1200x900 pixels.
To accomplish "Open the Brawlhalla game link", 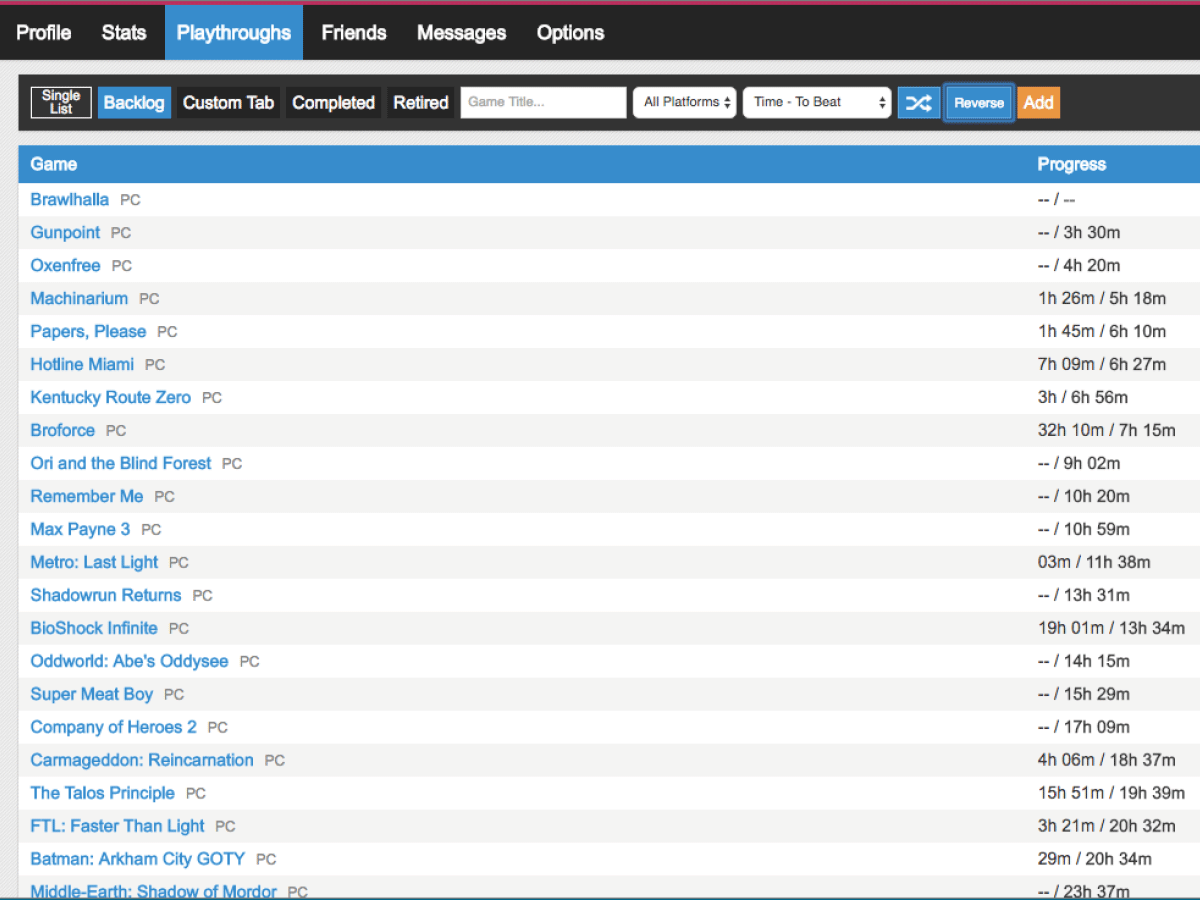I will click(70, 199).
